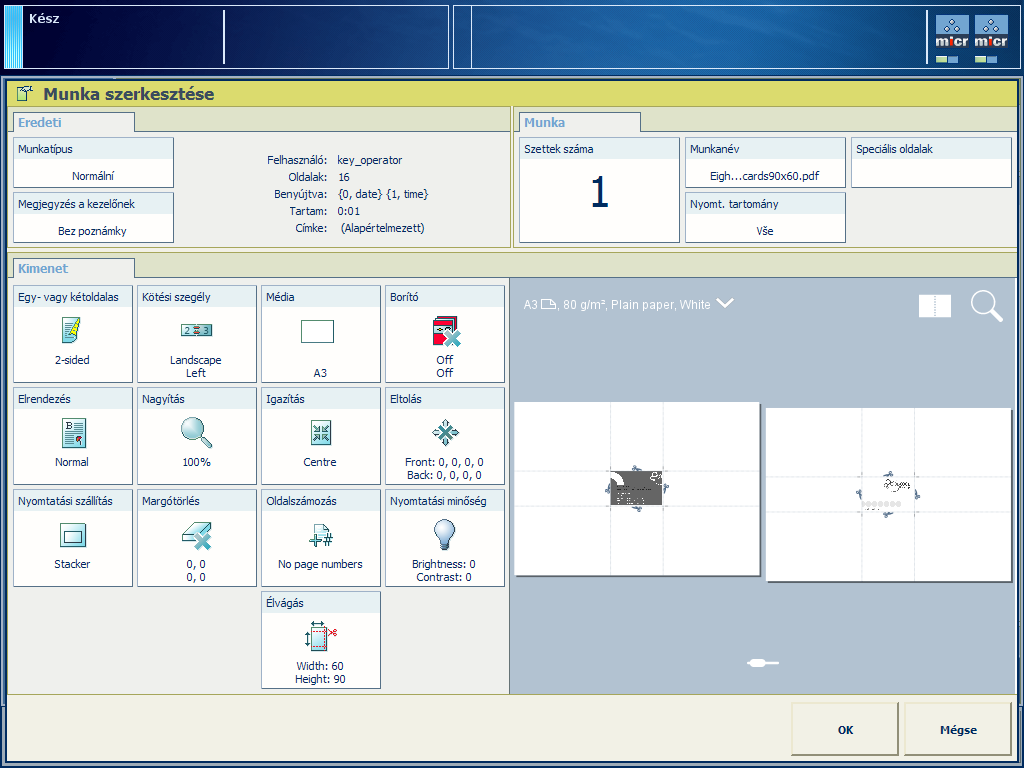
Task: Select the Média A3 paper icon
Action: point(317,331)
